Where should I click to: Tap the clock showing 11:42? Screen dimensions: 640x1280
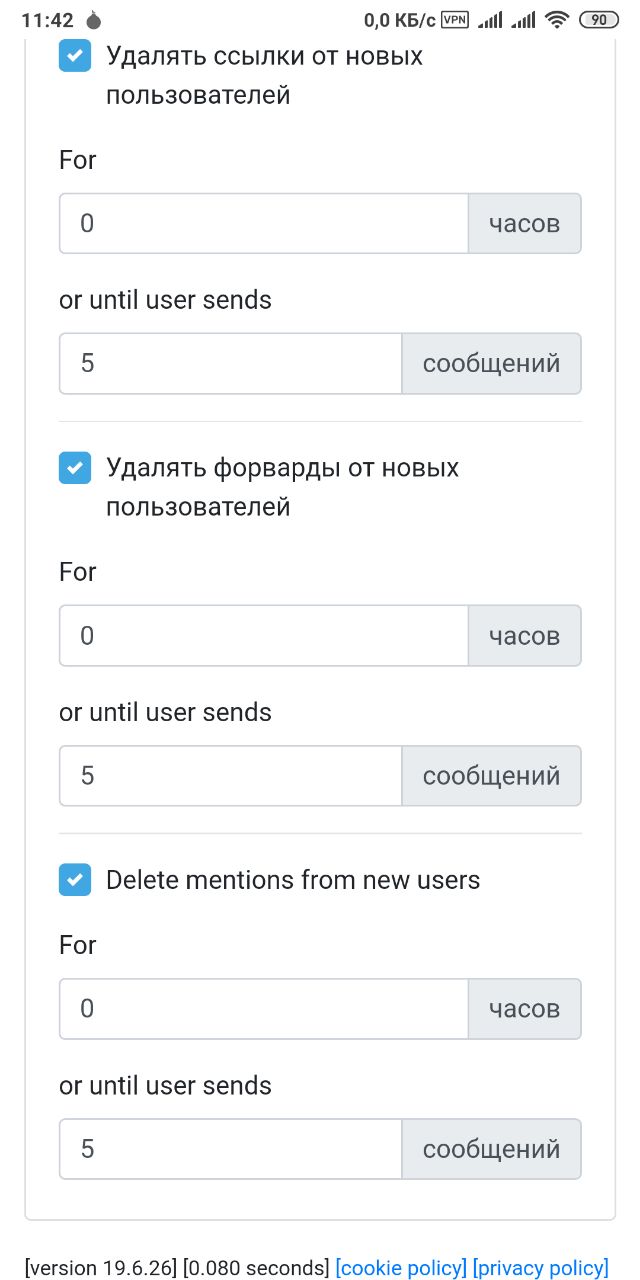tap(48, 20)
